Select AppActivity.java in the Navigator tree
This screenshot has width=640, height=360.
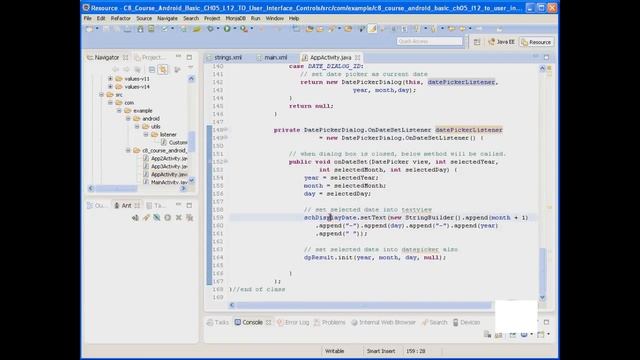pyautogui.click(x=165, y=174)
